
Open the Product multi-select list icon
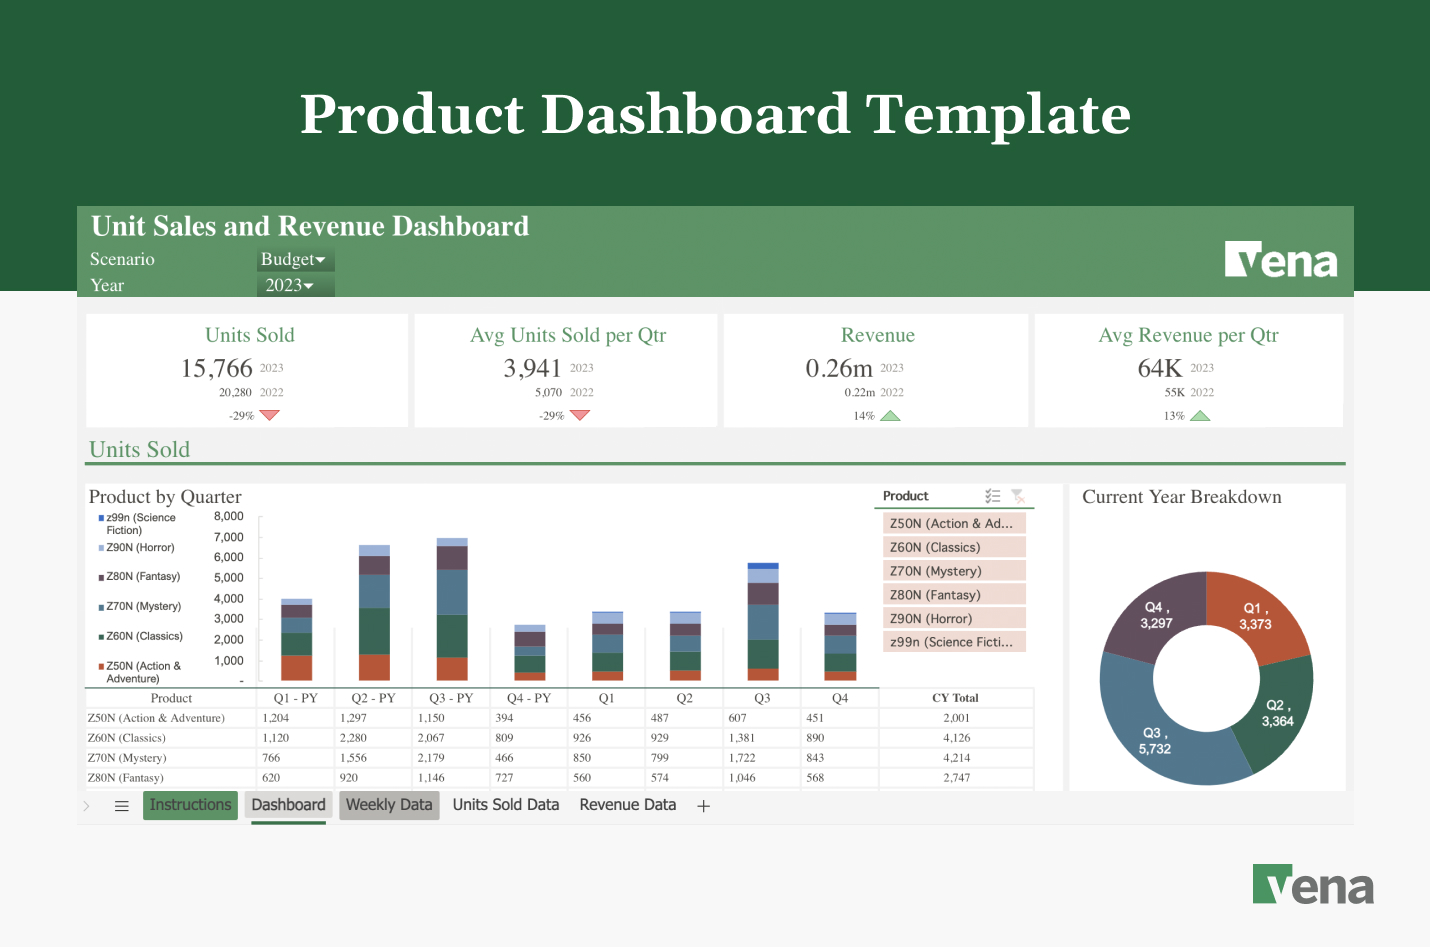pyautogui.click(x=993, y=495)
